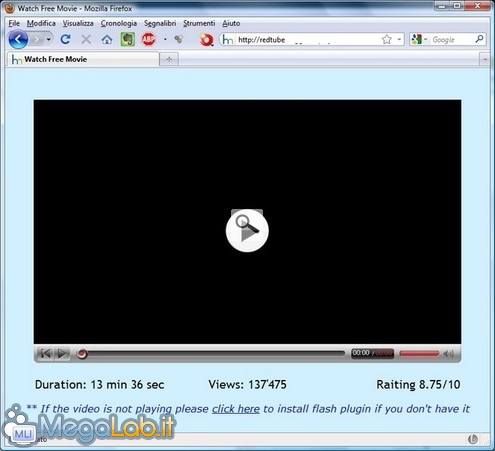Click the red swirl toolbar icon
Viewport: 495px width, 451px height.
click(206, 40)
